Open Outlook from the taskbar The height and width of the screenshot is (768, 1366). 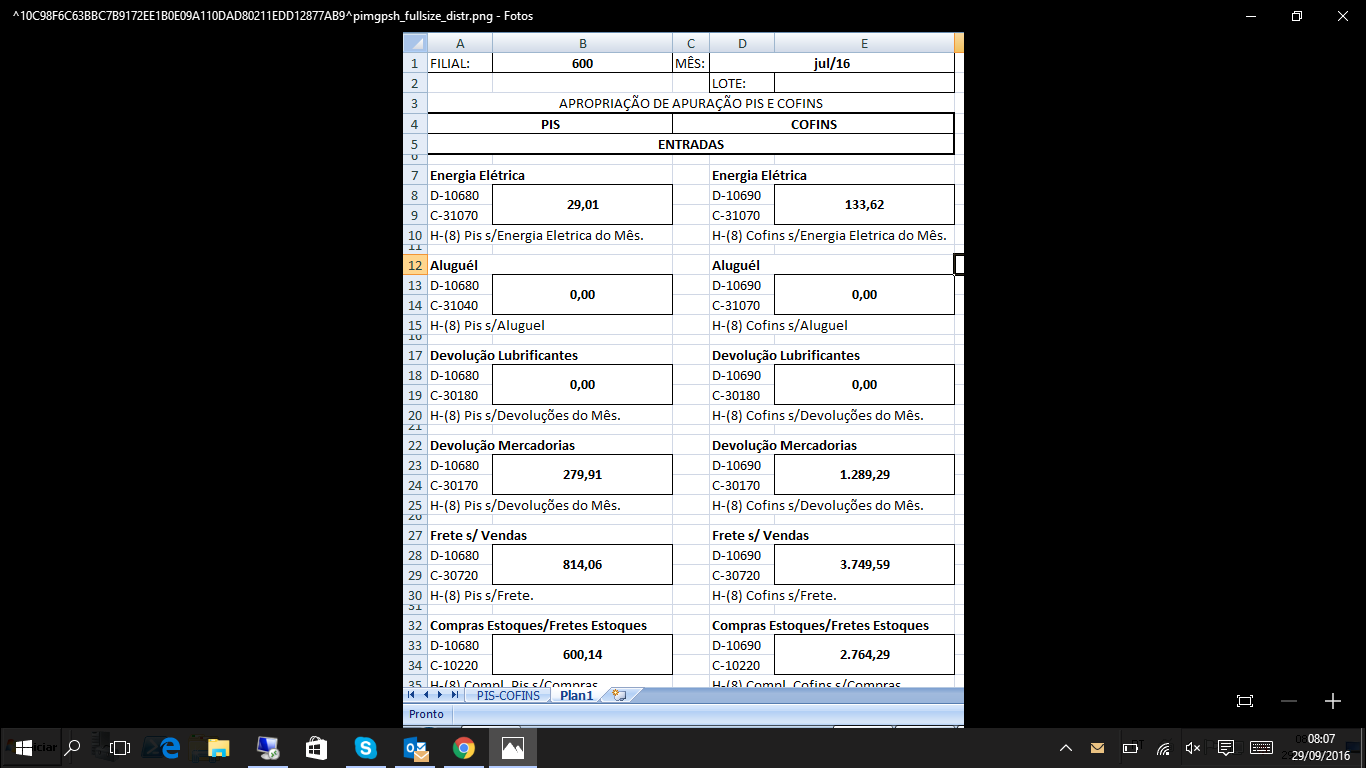414,748
